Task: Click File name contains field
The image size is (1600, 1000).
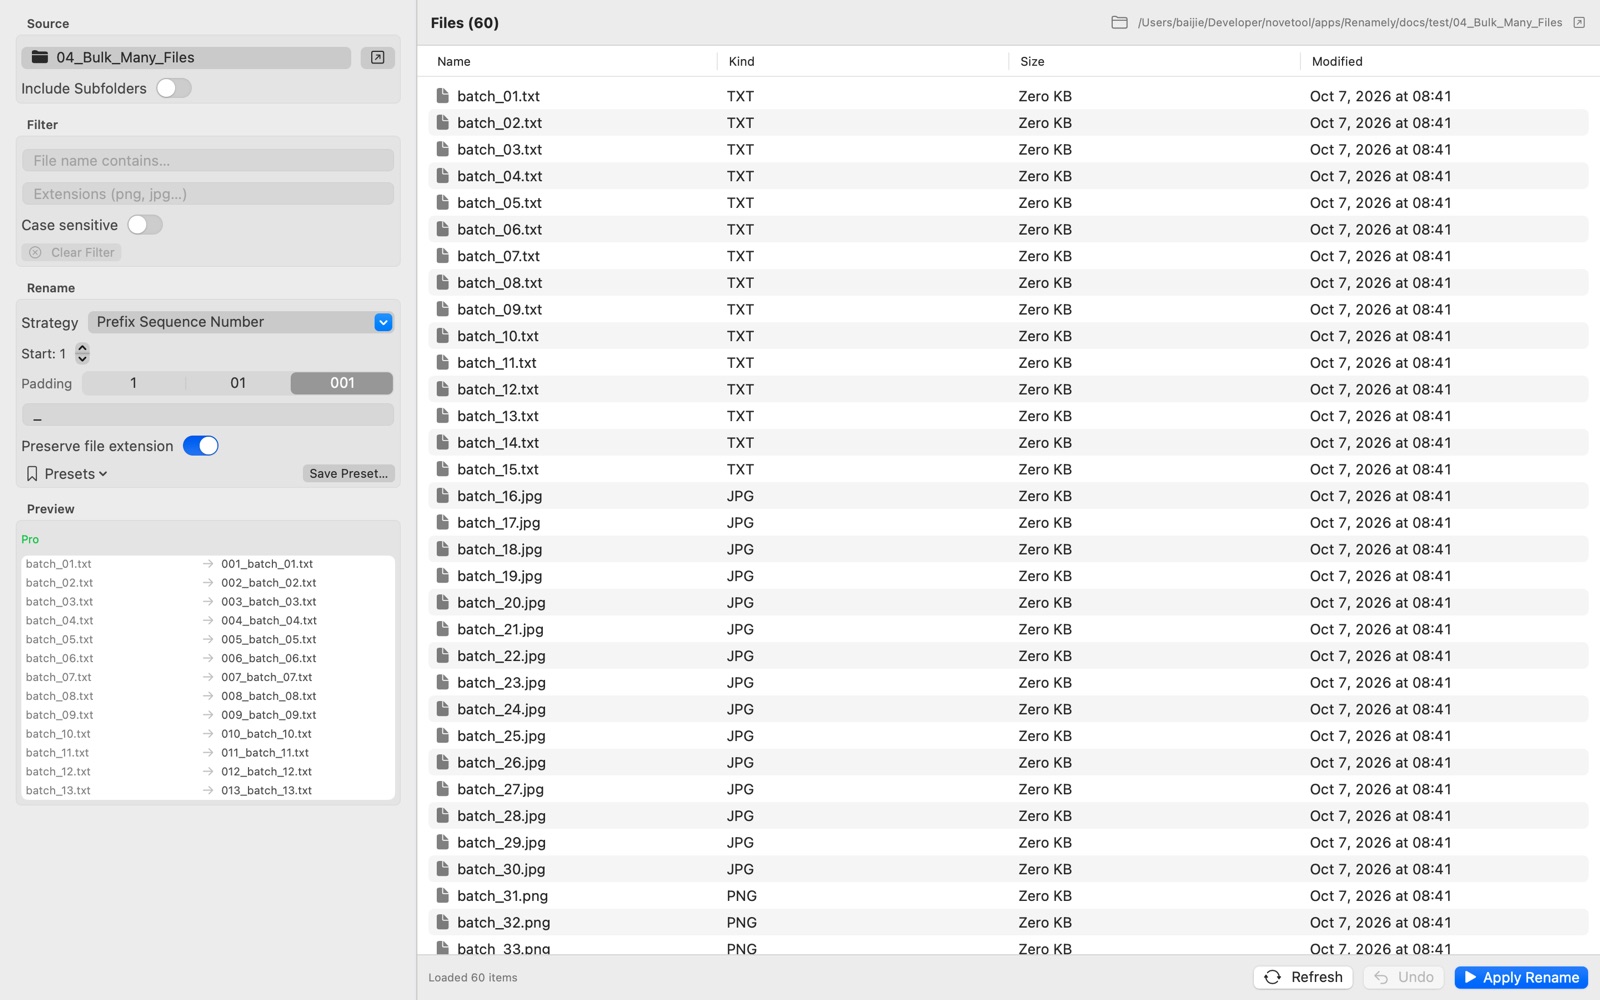Action: click(x=208, y=160)
